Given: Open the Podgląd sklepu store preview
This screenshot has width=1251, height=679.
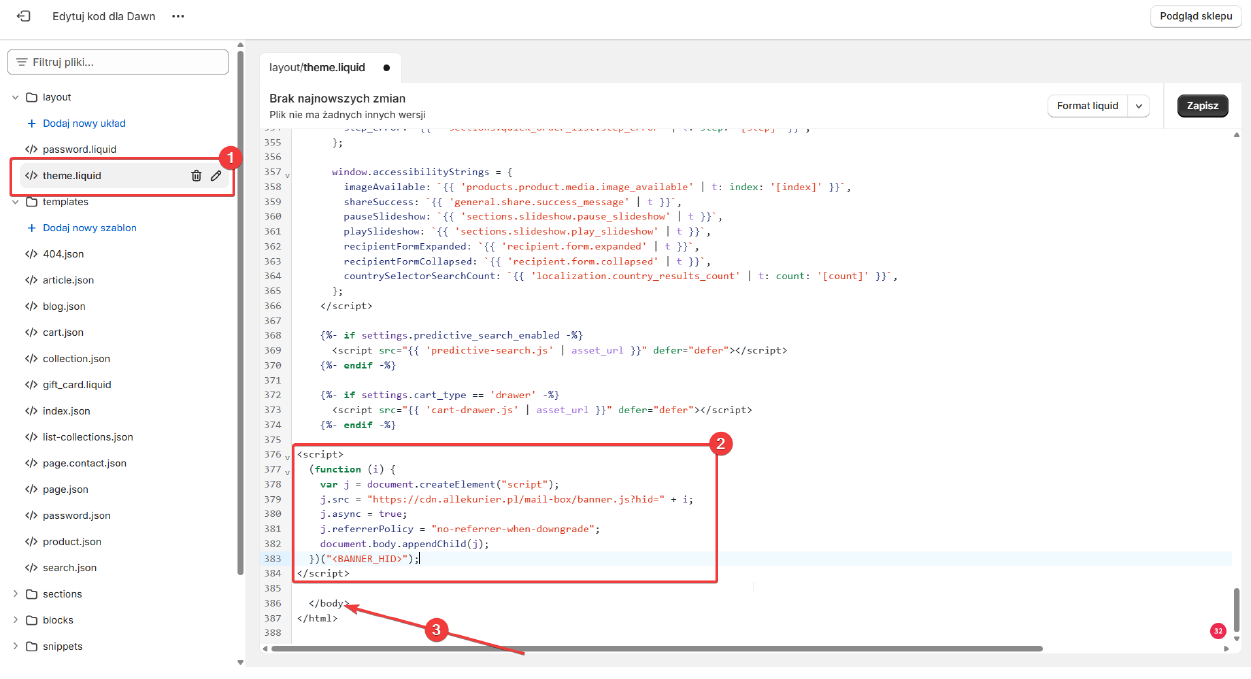Looking at the screenshot, I should click(x=1195, y=16).
